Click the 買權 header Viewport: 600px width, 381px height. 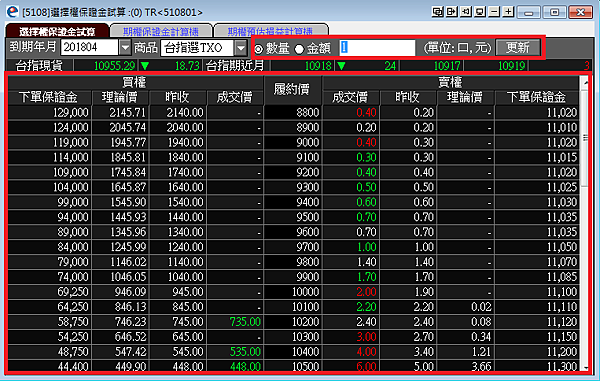135,82
